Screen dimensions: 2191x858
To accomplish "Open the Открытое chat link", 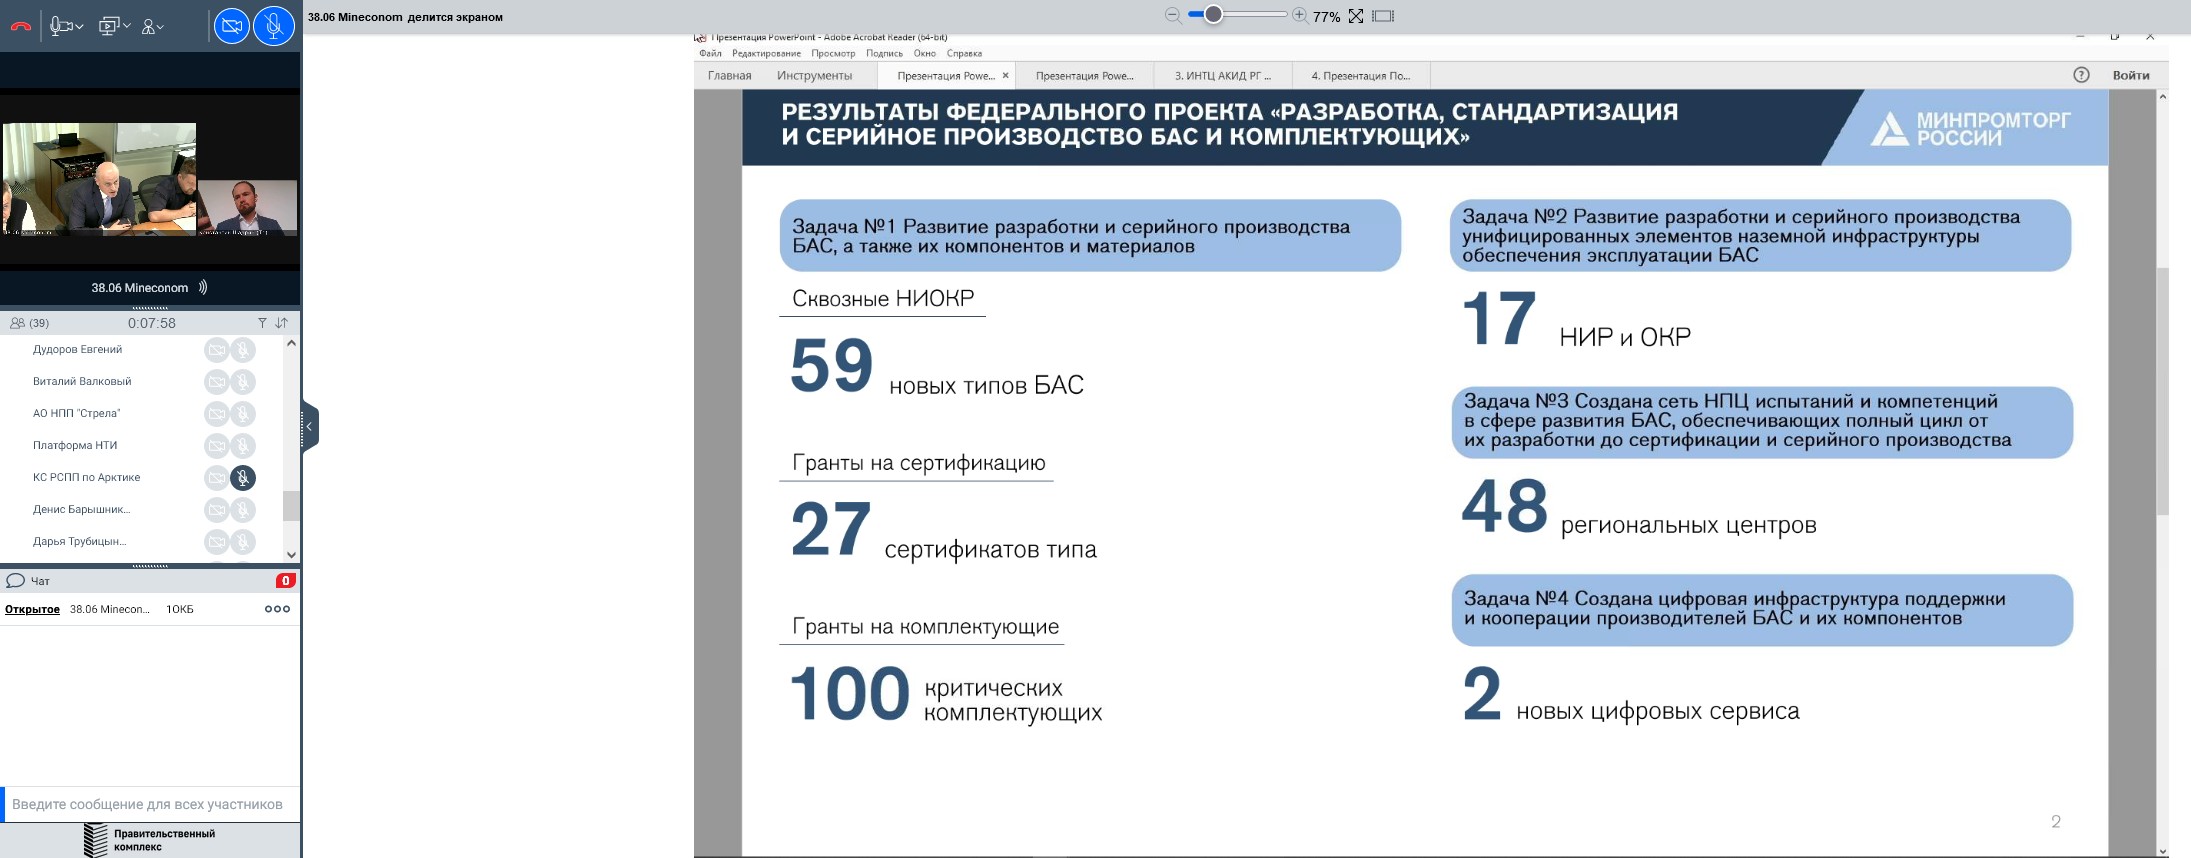I will coord(32,609).
